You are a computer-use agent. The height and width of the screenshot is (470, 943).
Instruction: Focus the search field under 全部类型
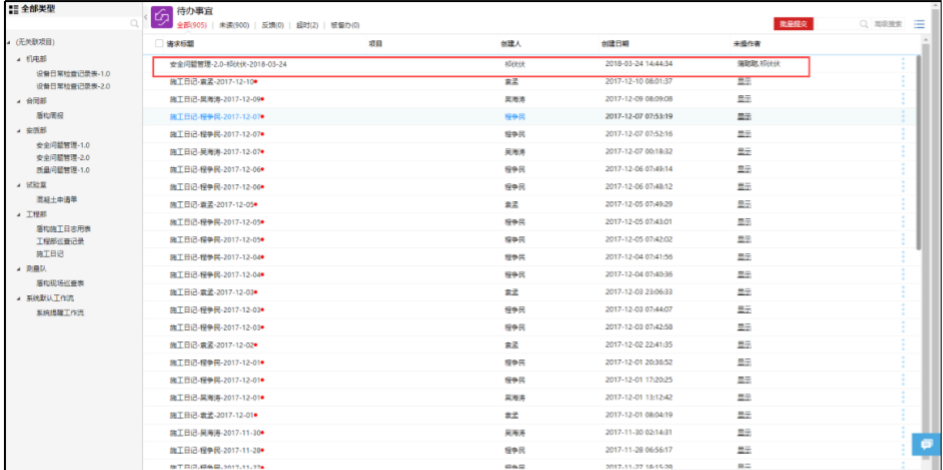[x=68, y=24]
